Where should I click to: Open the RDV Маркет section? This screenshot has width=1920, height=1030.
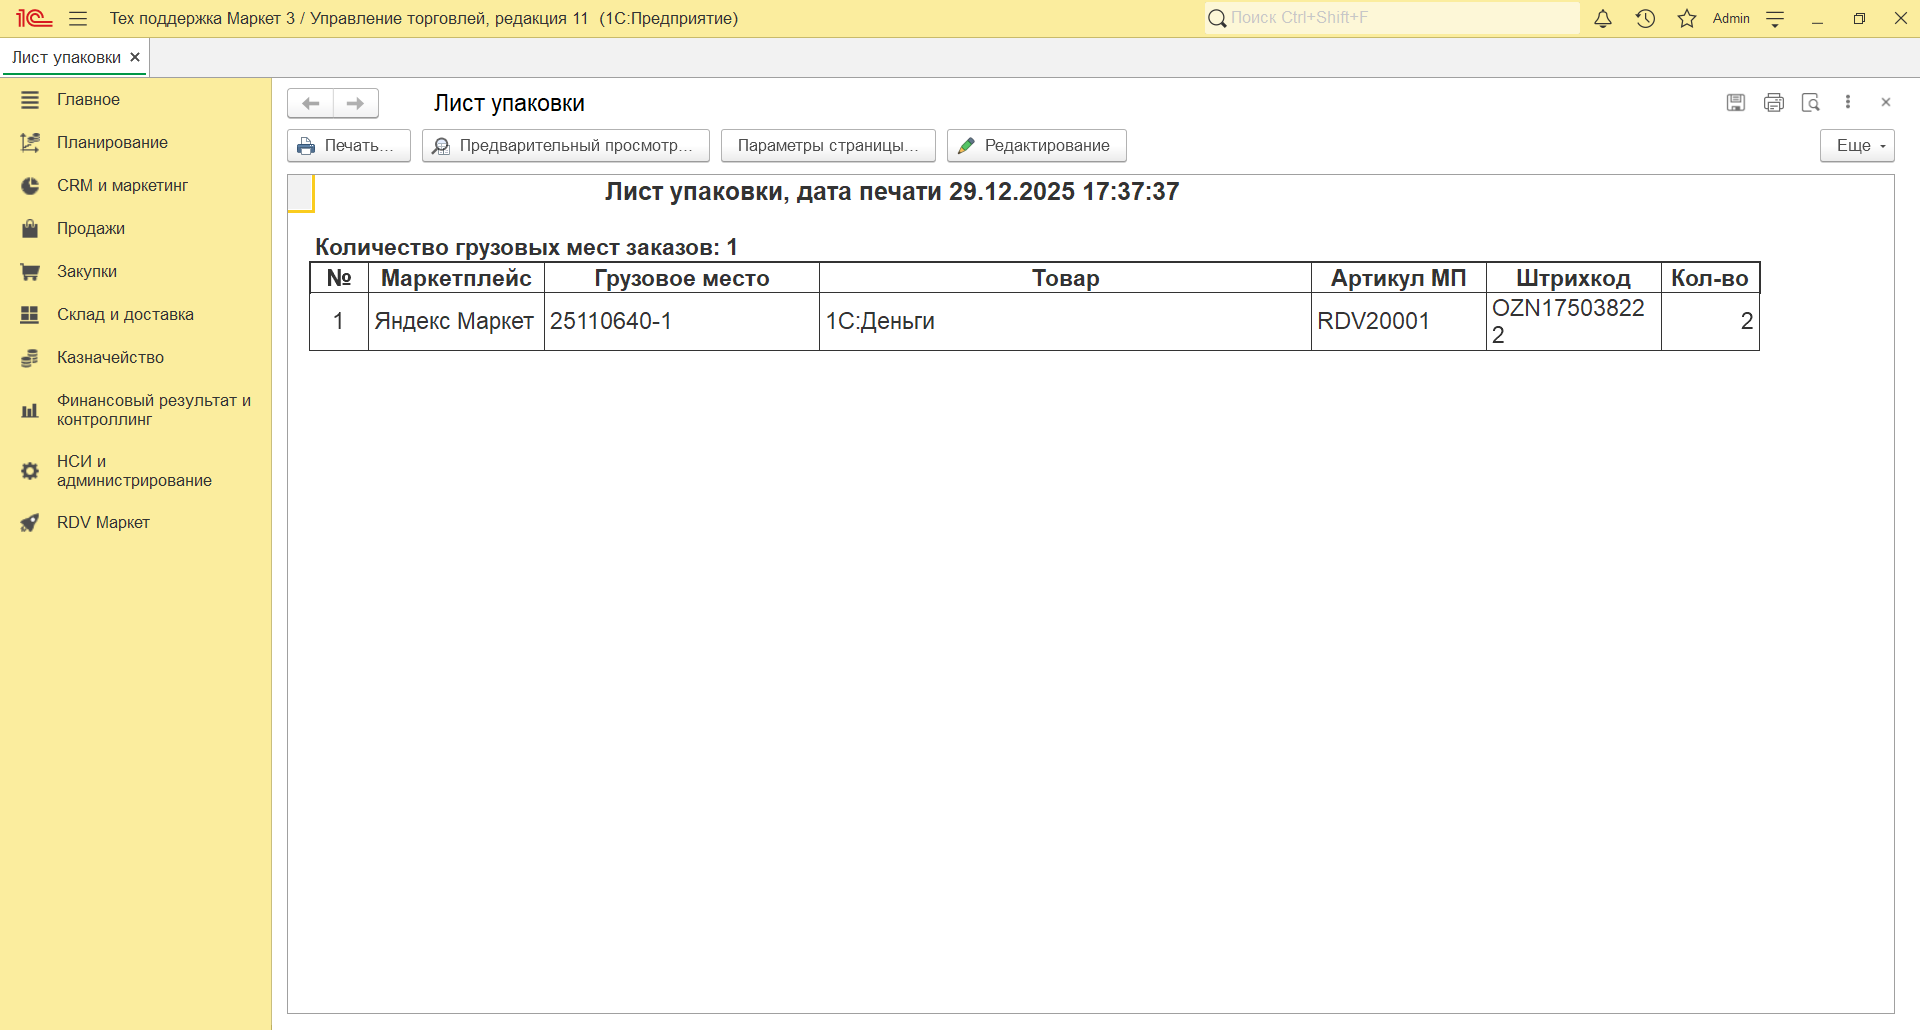click(136, 523)
